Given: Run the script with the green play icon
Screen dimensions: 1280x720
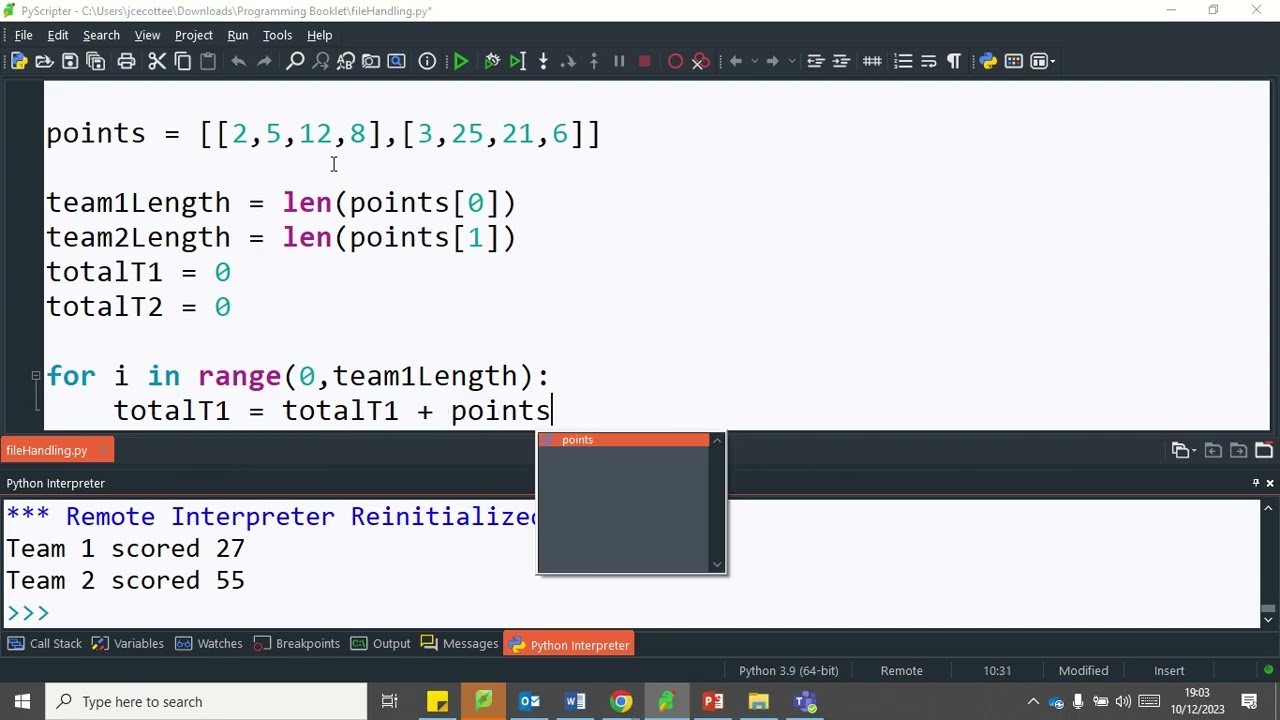Looking at the screenshot, I should (461, 61).
